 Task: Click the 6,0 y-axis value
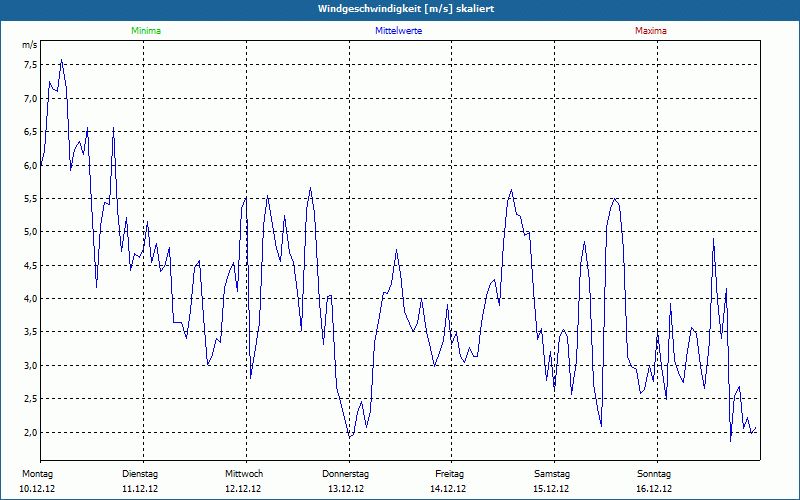(x=30, y=165)
